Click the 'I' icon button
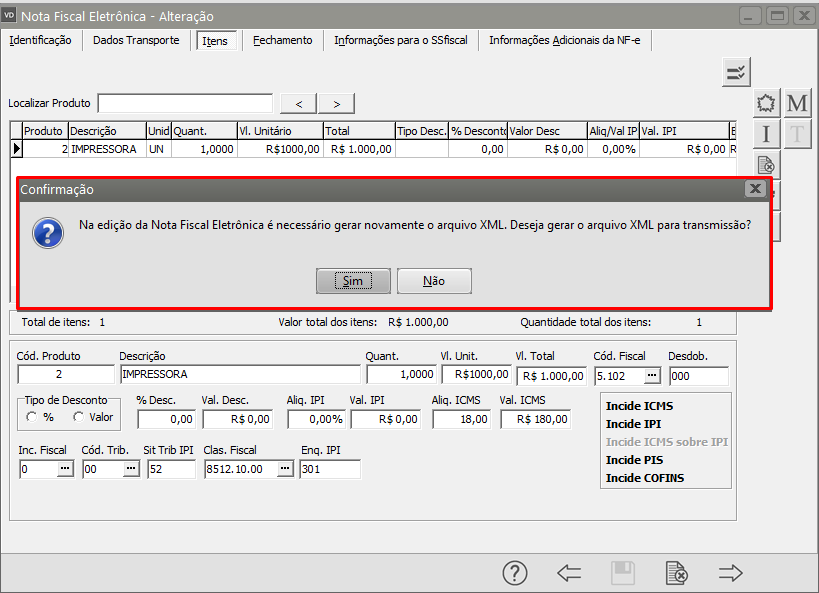Image resolution: width=819 pixels, height=593 pixels. (767, 134)
